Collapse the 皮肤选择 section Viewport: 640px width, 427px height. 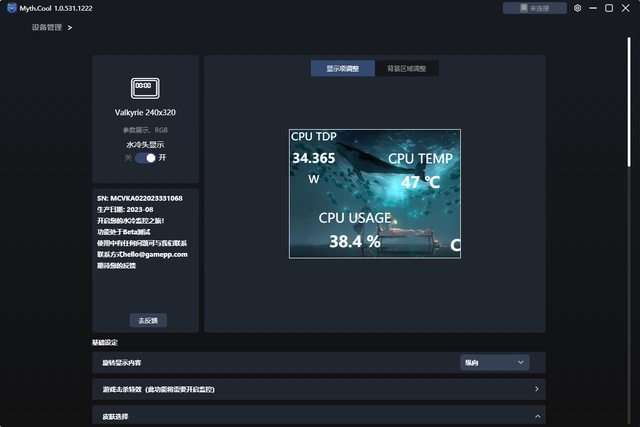[x=537, y=416]
